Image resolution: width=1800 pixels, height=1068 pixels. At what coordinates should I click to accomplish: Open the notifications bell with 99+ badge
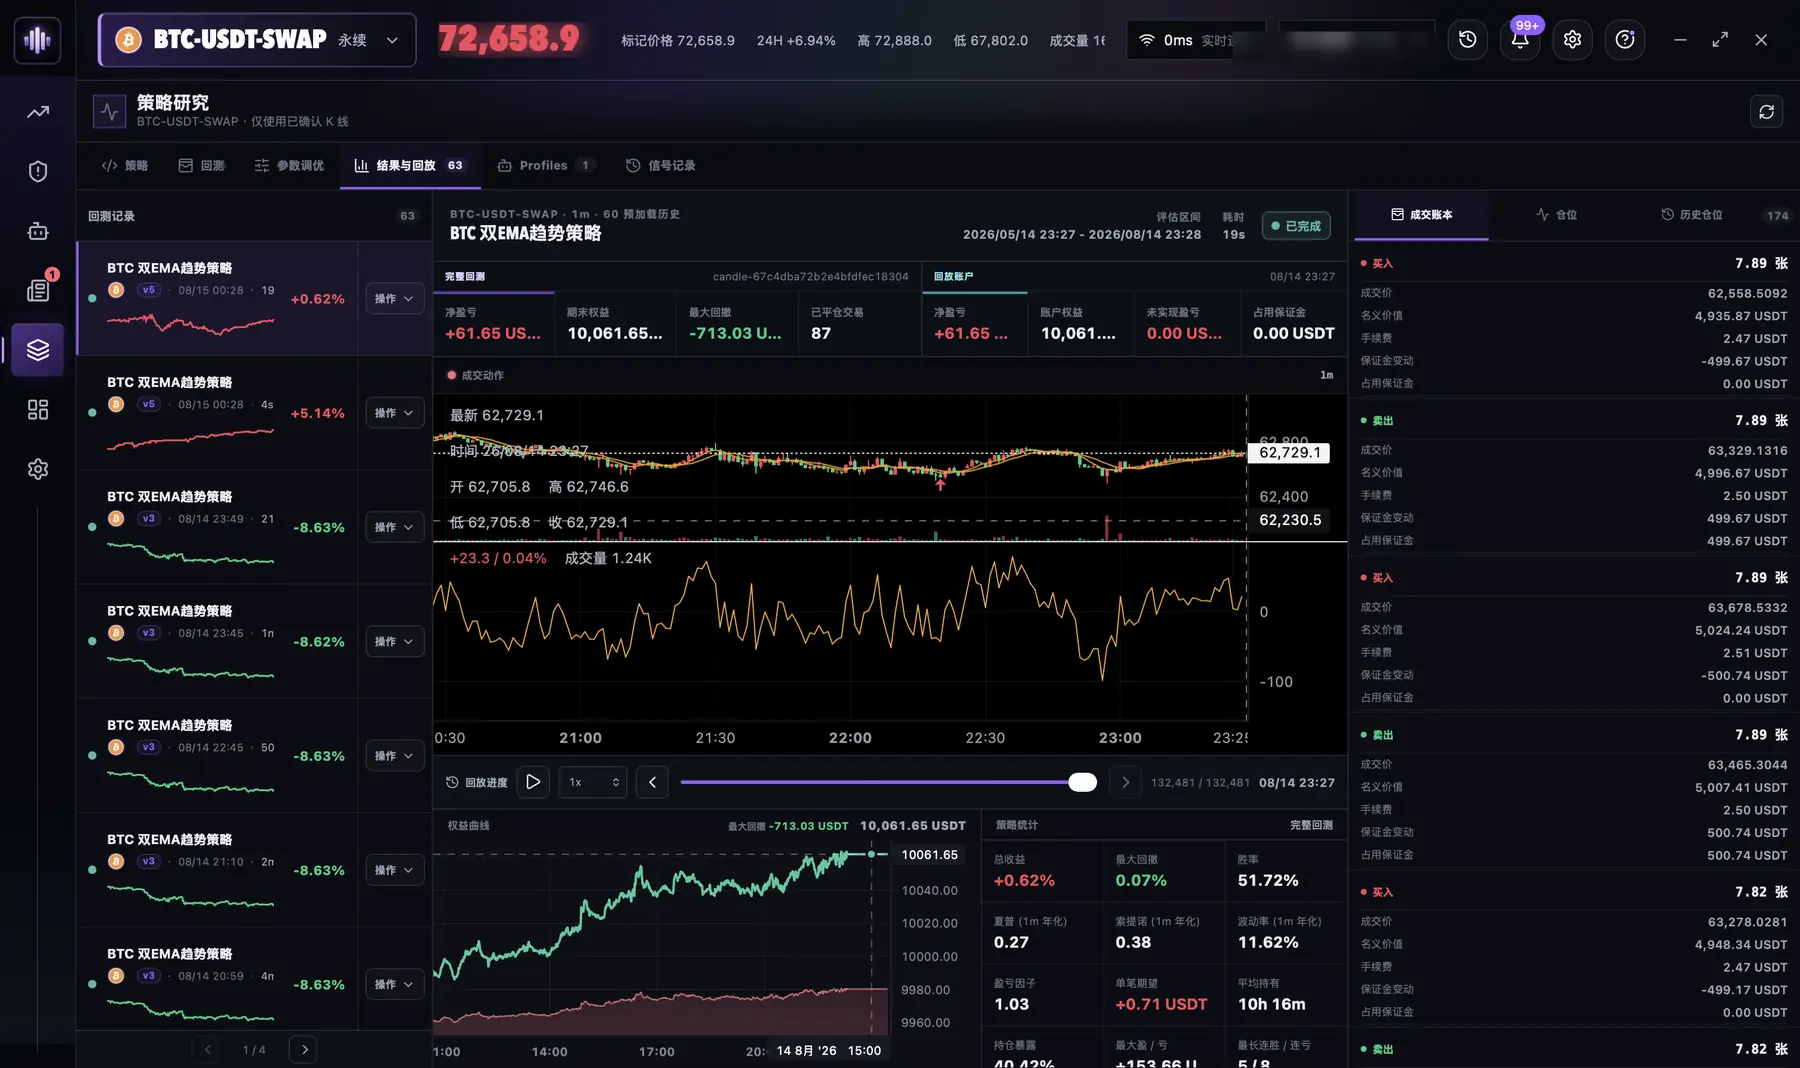tap(1520, 40)
